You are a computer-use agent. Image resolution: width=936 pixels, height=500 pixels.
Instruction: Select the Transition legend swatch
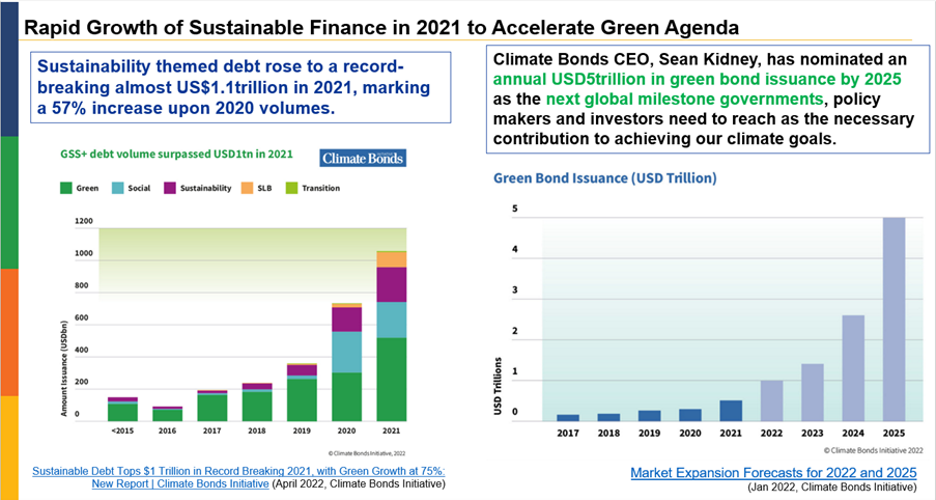[x=291, y=188]
